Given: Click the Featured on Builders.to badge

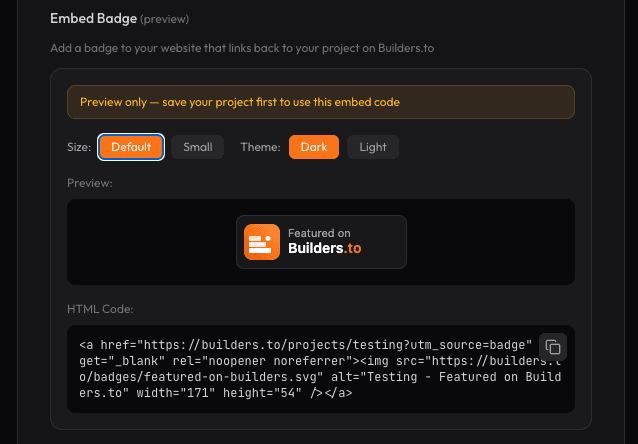Looking at the screenshot, I should point(321,241).
